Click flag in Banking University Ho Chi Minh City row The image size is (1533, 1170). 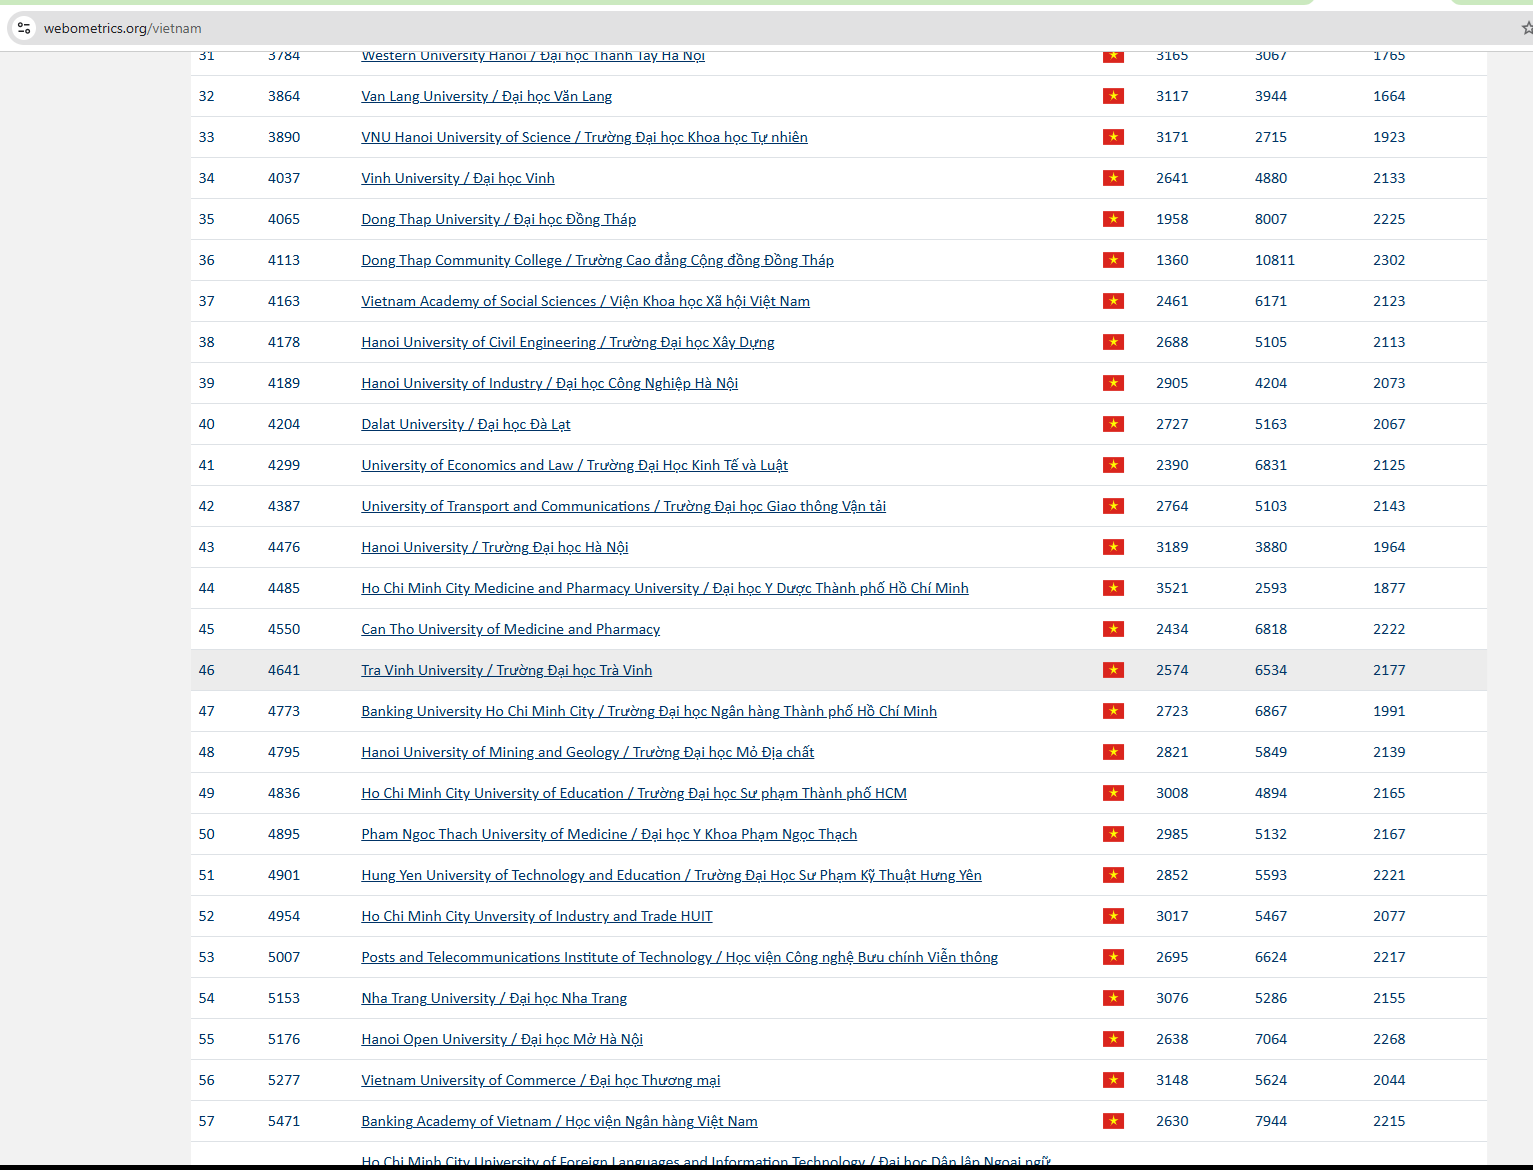(x=1113, y=711)
